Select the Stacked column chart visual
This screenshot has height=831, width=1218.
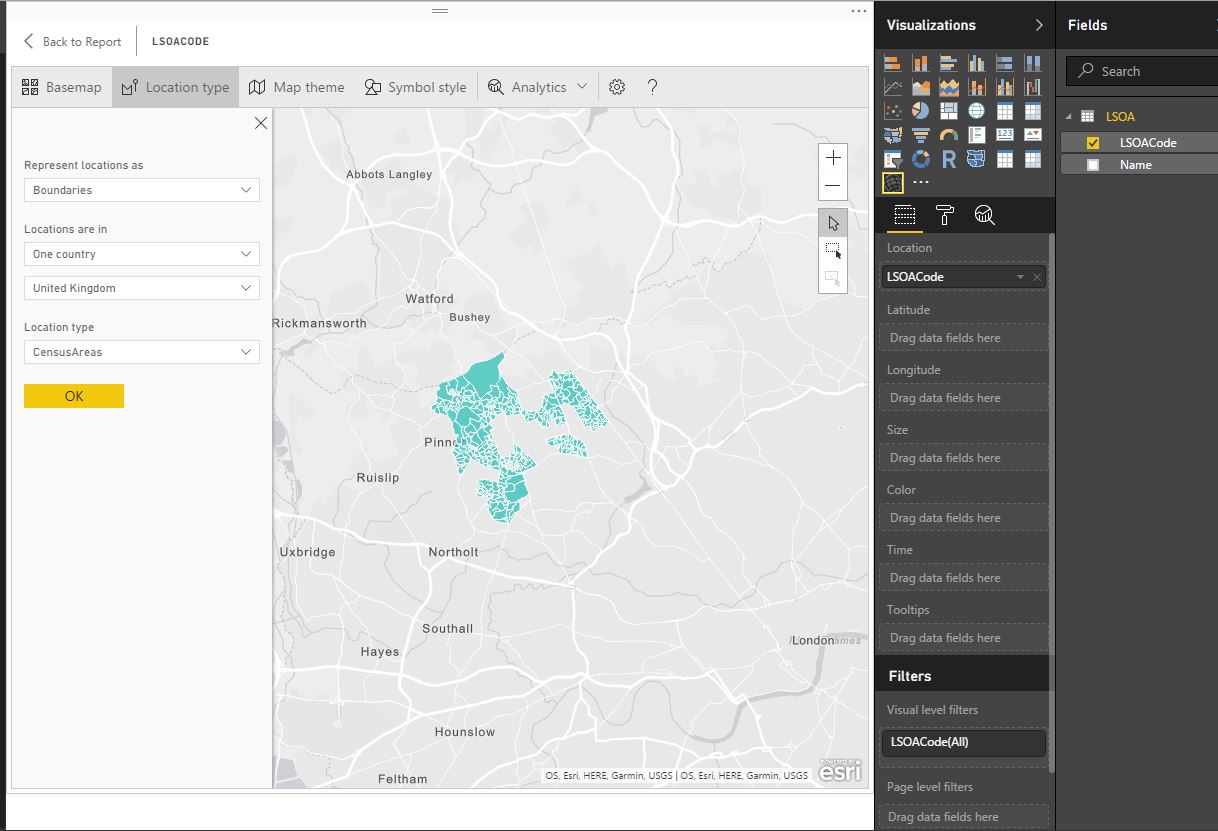tap(921, 63)
